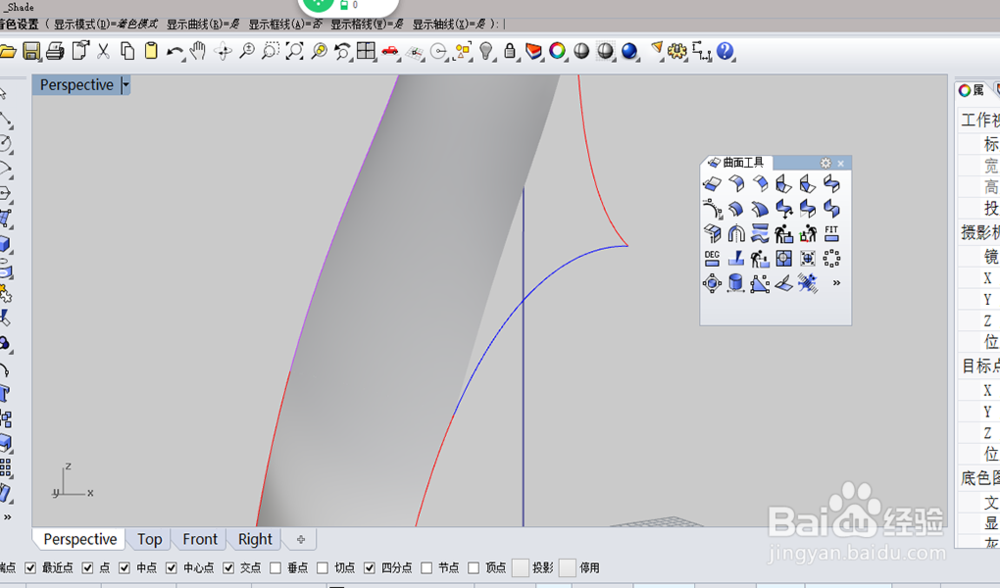Click the Save file floppy disk icon
This screenshot has width=1000, height=588.
(x=31, y=51)
